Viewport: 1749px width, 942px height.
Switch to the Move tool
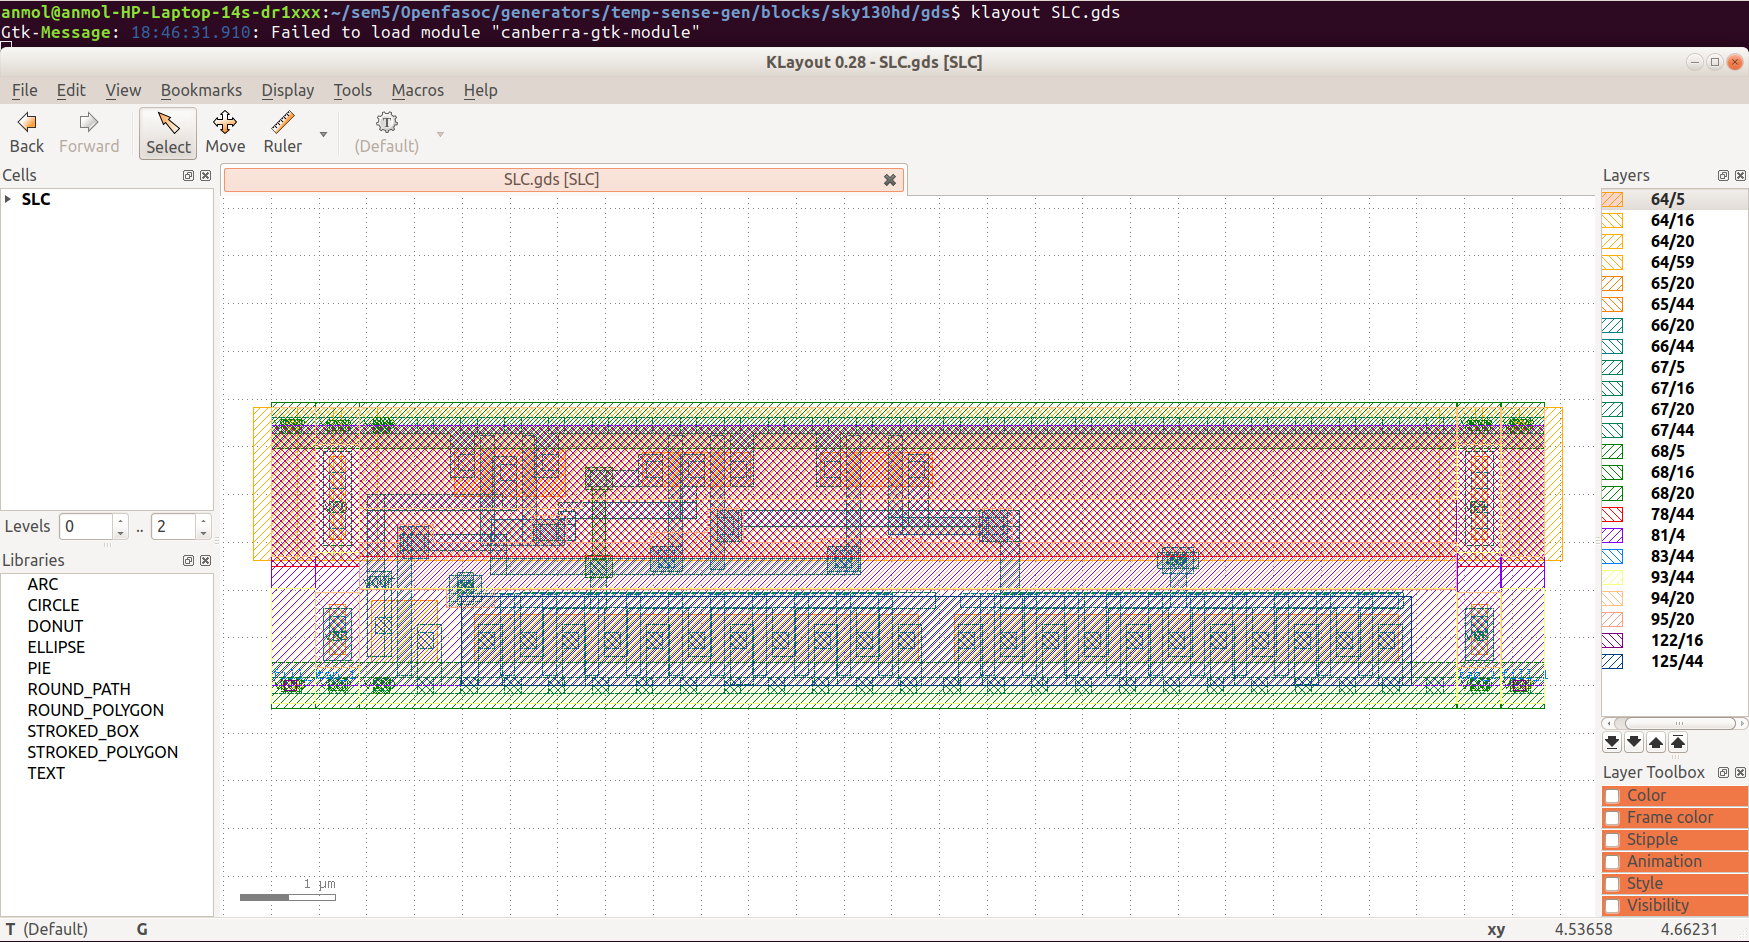(225, 132)
